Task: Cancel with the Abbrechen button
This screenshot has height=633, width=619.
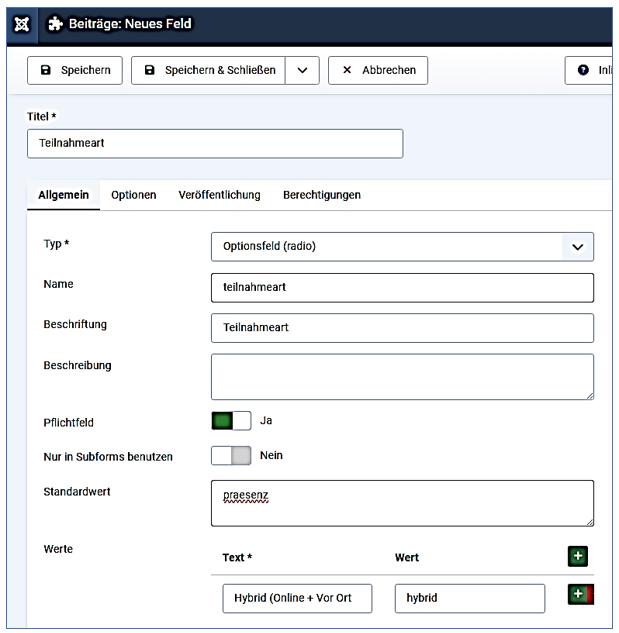Action: point(378,70)
